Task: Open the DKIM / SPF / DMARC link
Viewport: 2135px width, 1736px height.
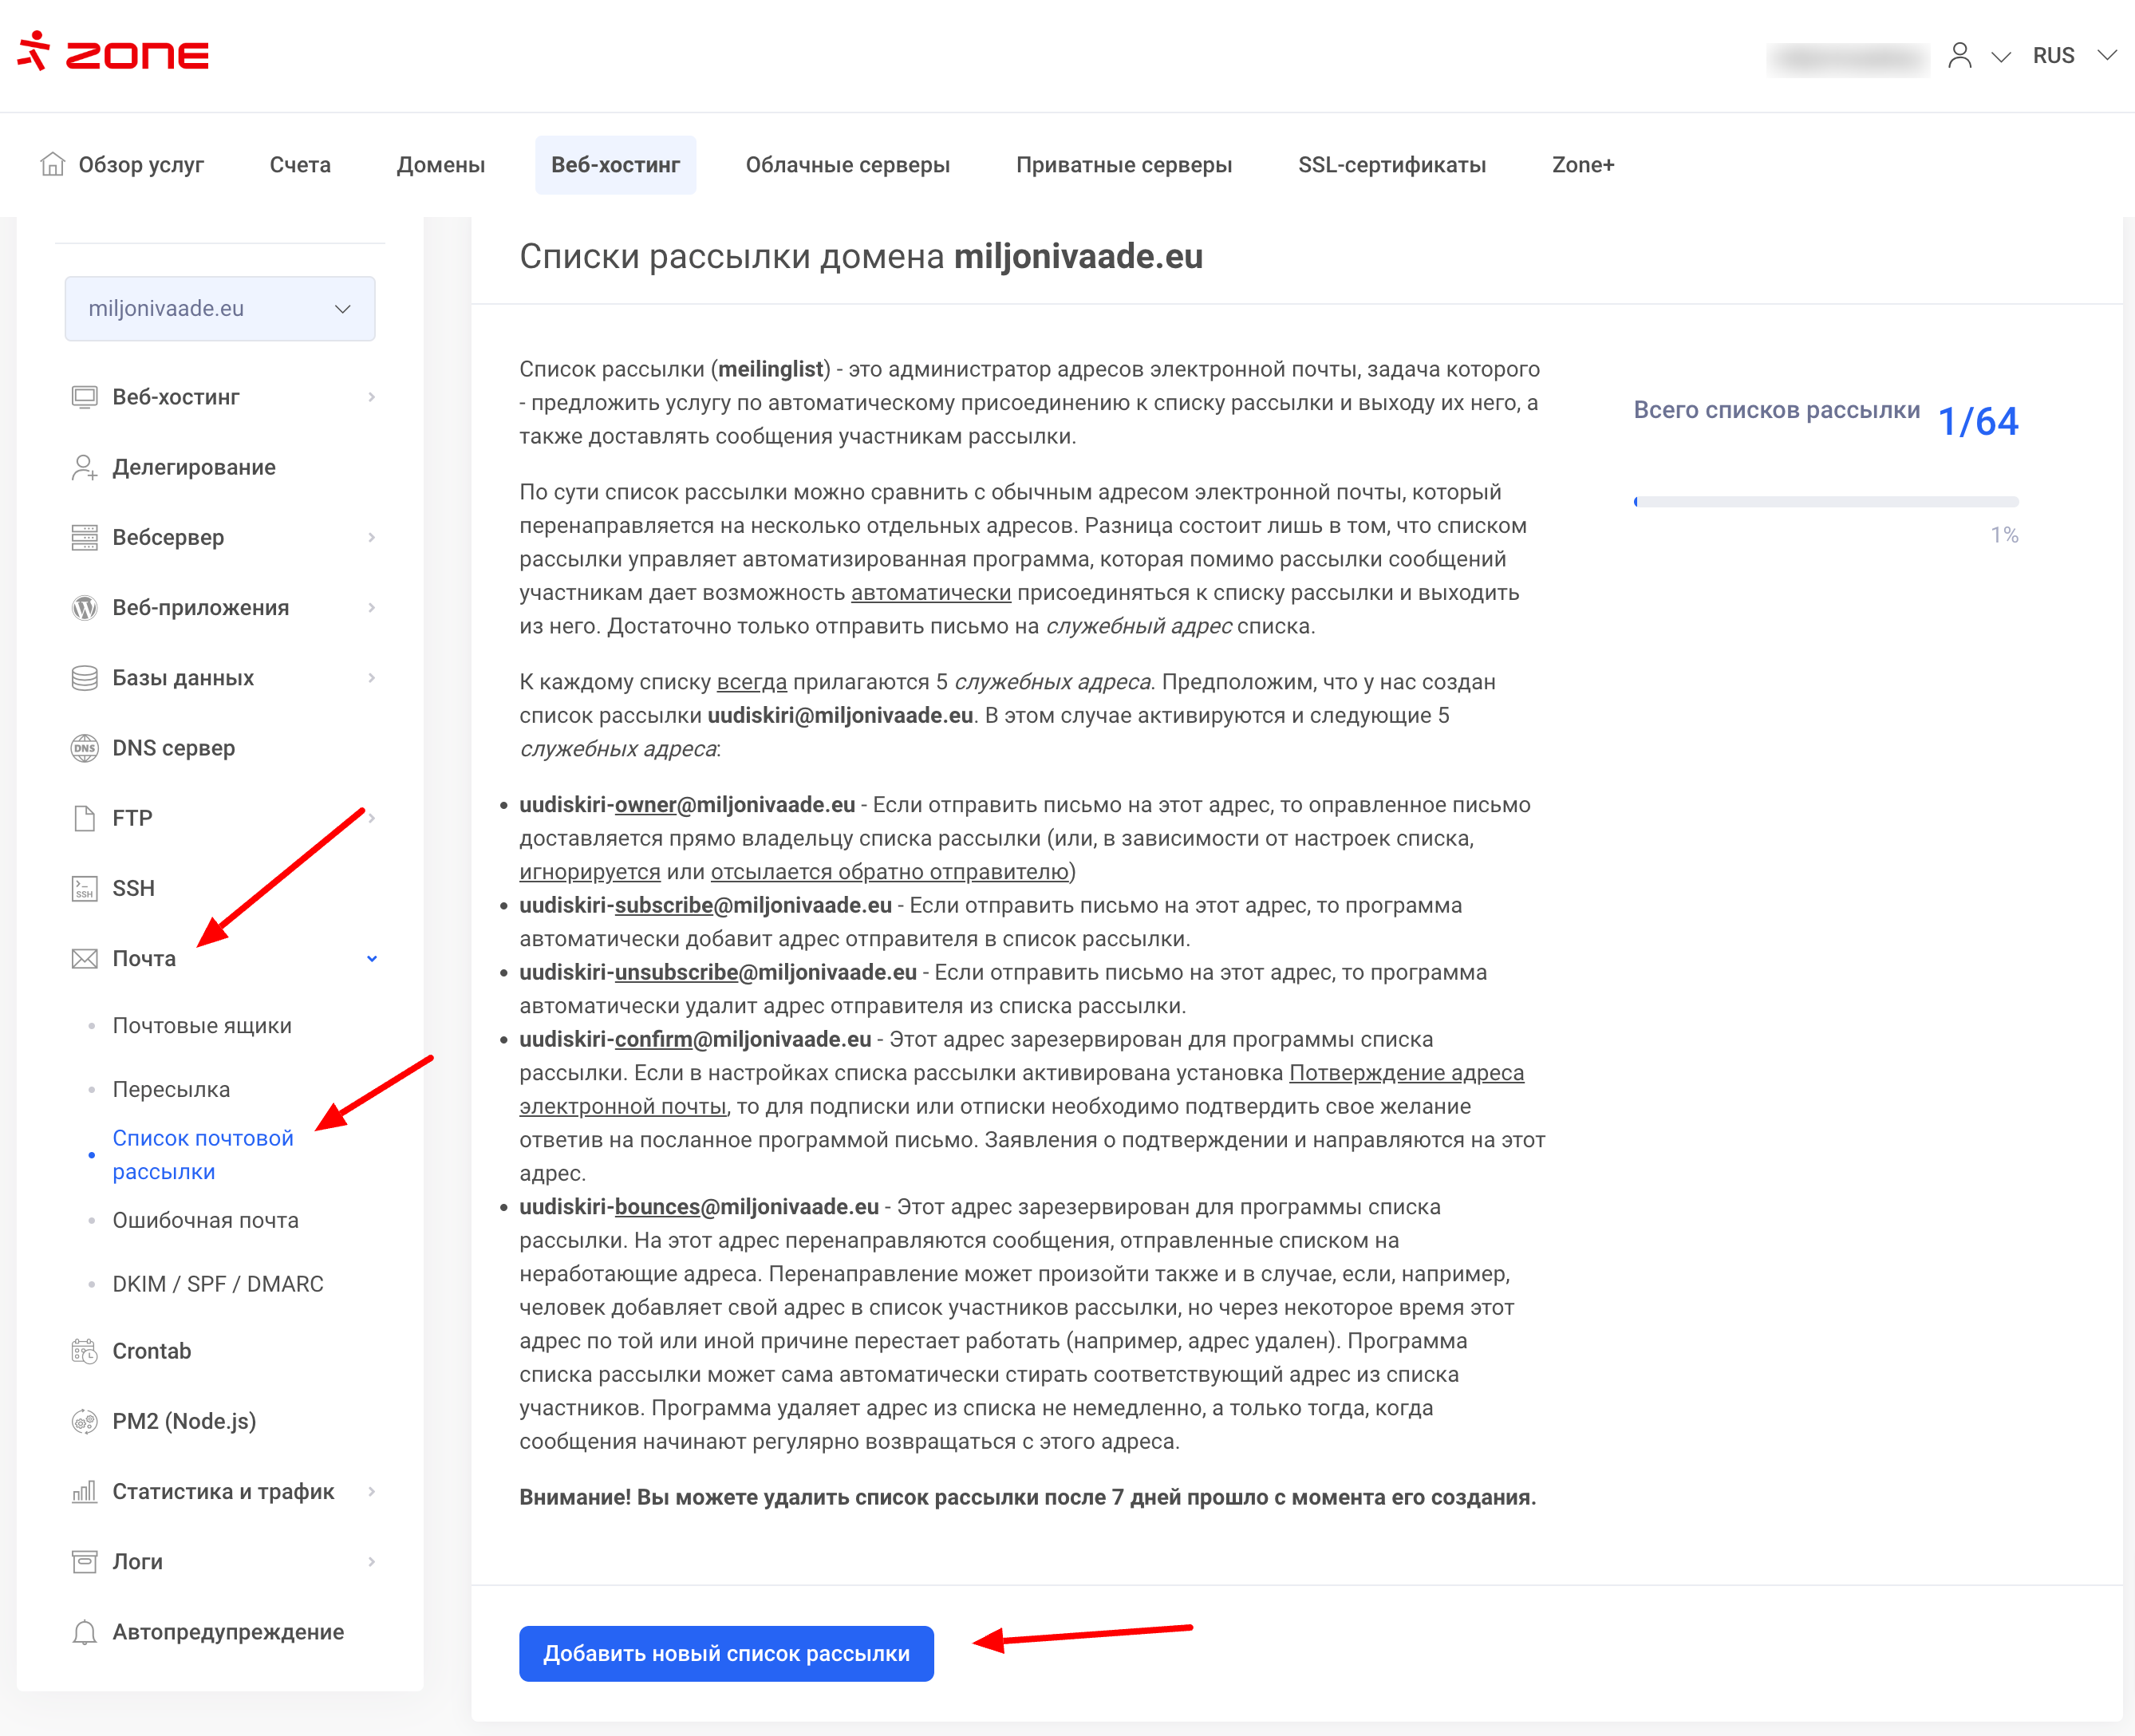Action: 218,1283
